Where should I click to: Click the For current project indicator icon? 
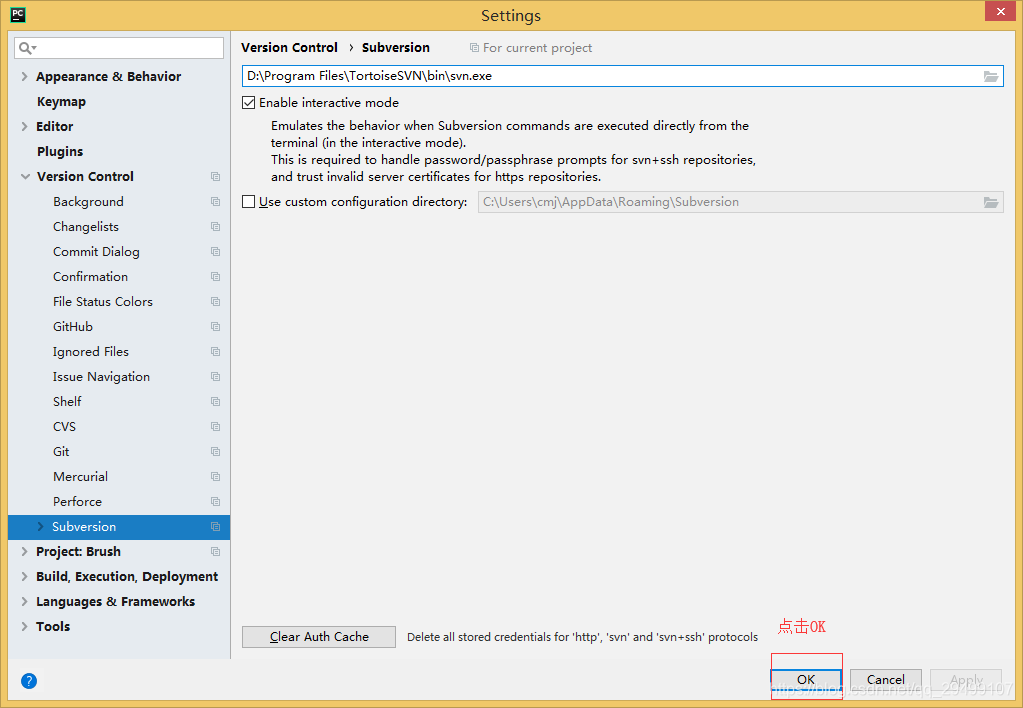pyautogui.click(x=474, y=48)
